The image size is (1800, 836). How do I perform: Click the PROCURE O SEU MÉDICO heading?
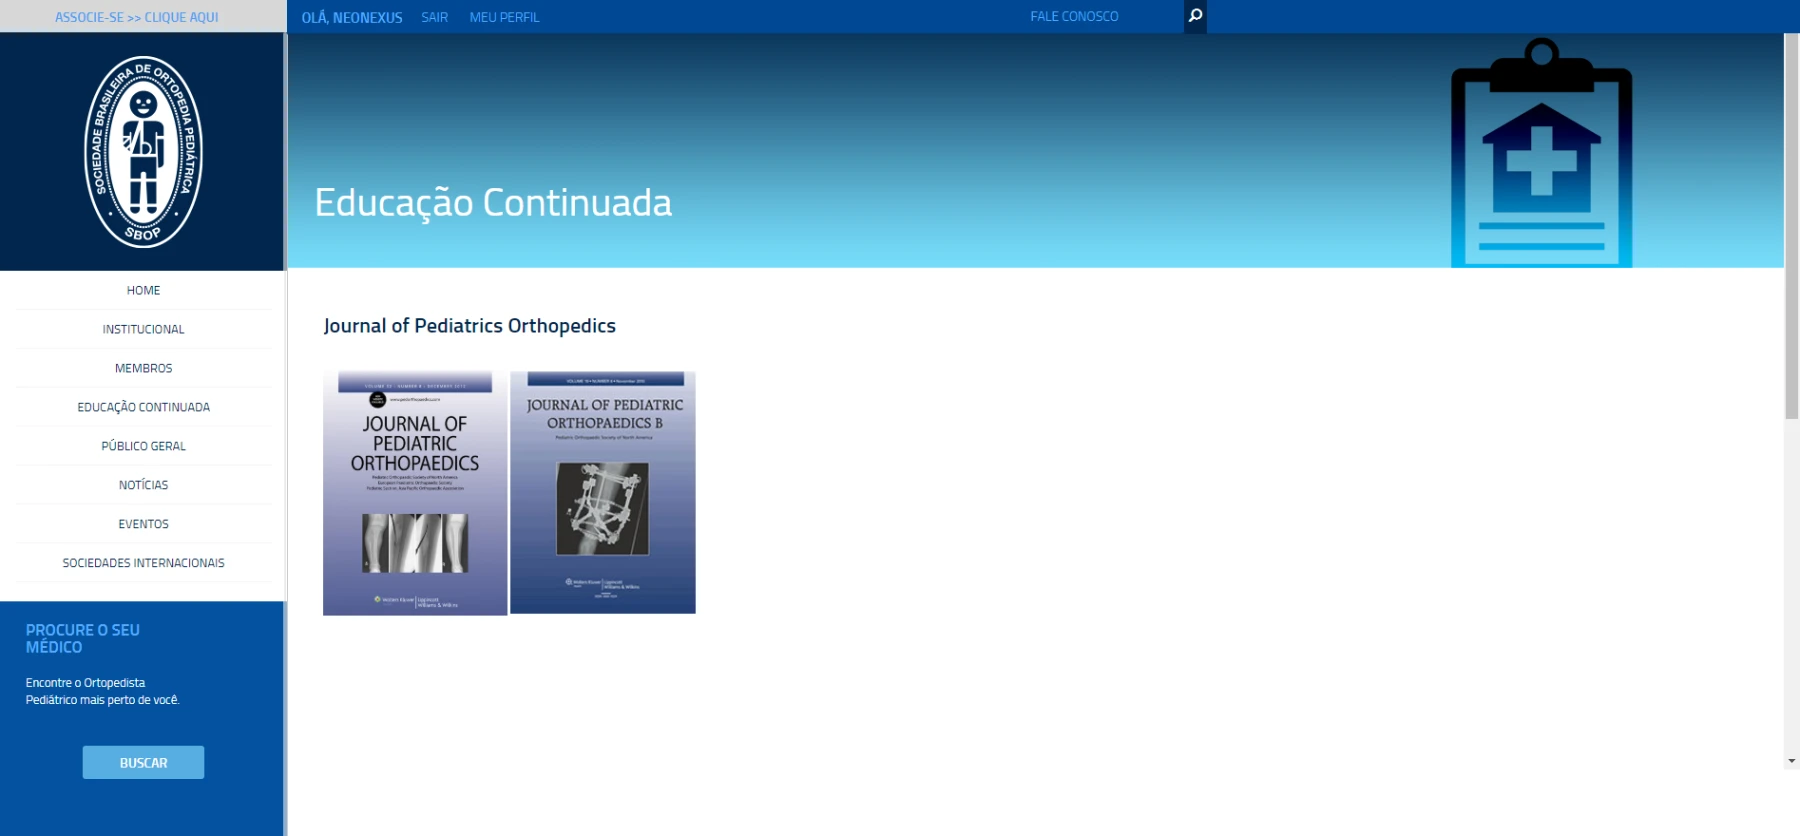[83, 638]
